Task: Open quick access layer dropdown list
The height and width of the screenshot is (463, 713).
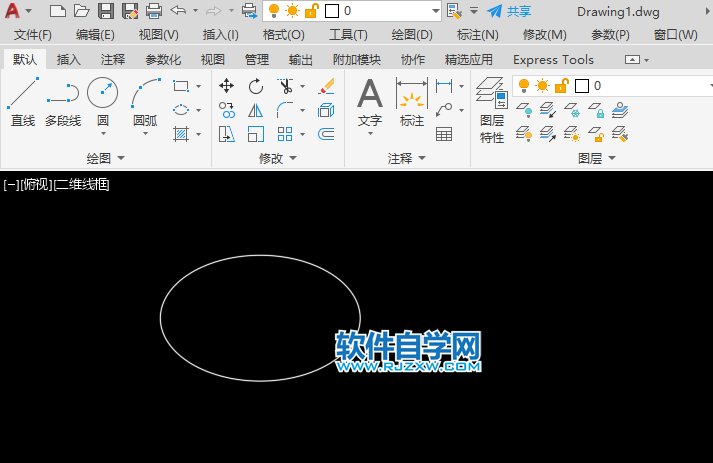Action: coord(436,11)
